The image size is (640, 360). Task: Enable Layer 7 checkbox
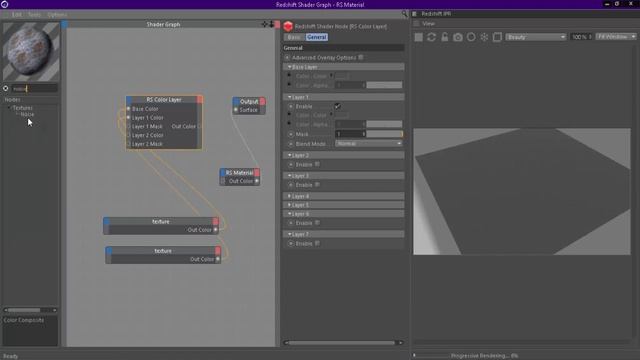[x=317, y=243]
